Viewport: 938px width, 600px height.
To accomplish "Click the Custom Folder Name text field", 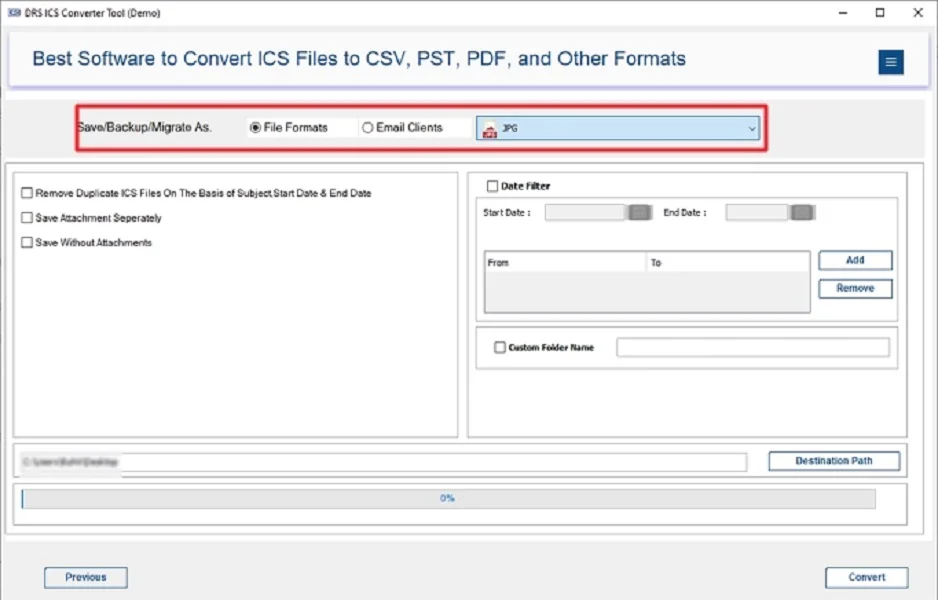I will 753,348.
